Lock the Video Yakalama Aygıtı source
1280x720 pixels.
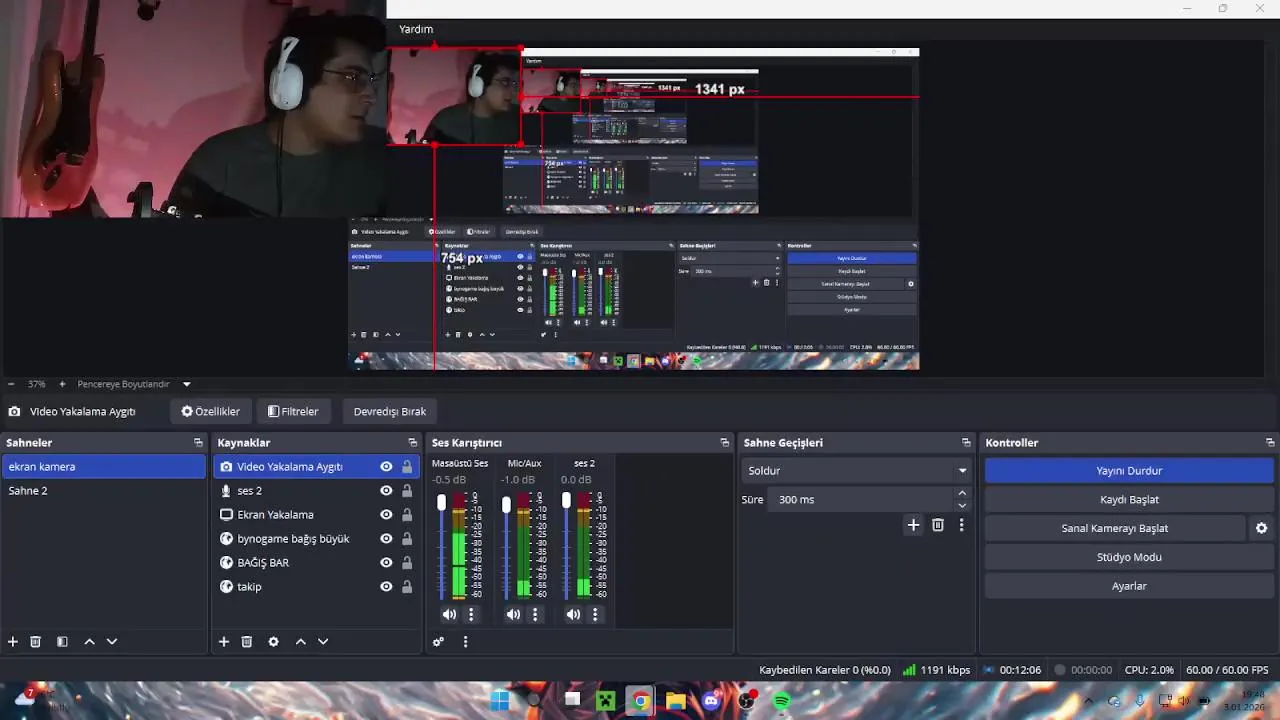click(407, 467)
